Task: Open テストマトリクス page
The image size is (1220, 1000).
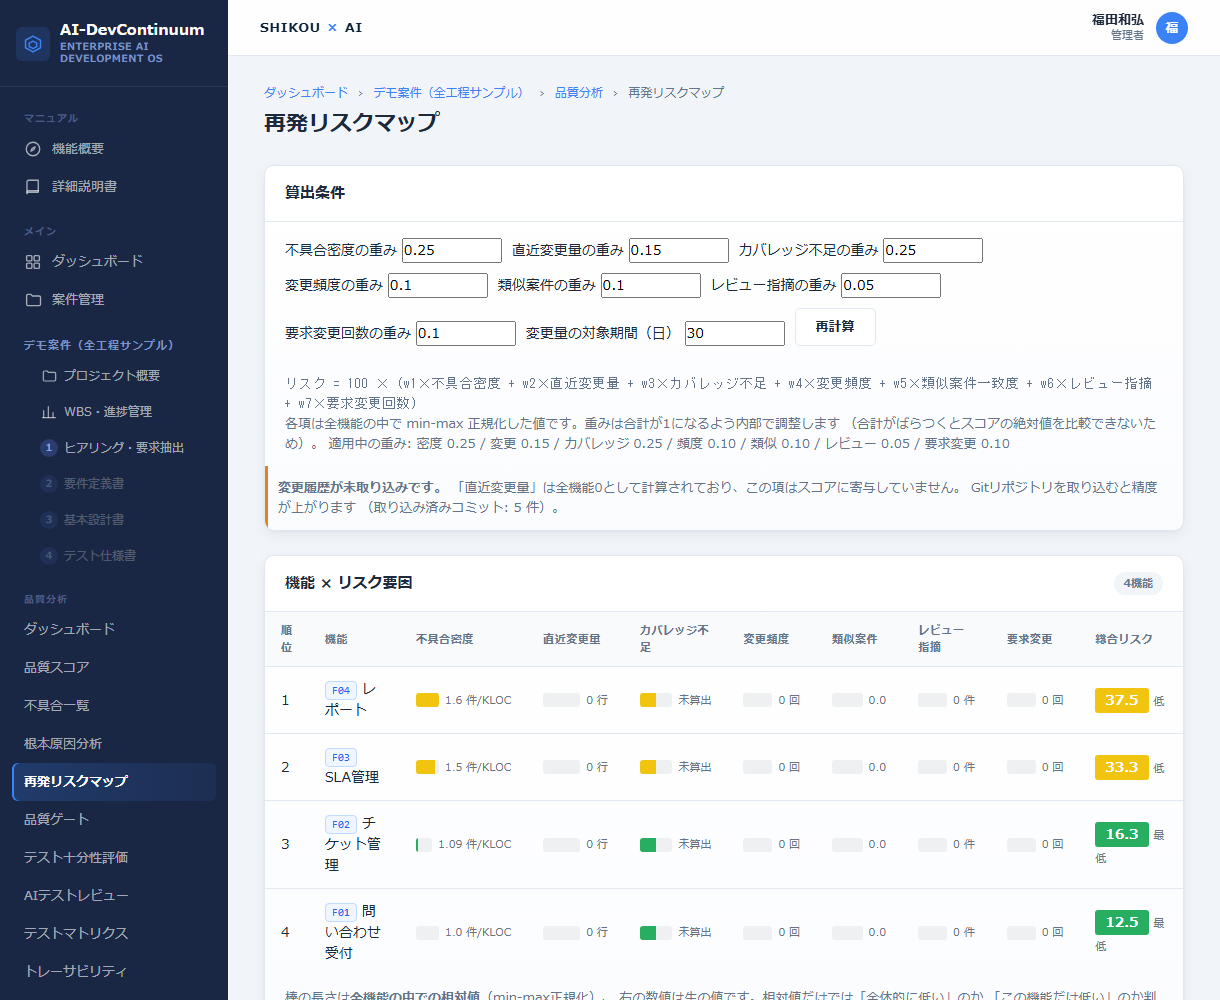Action: 114,934
